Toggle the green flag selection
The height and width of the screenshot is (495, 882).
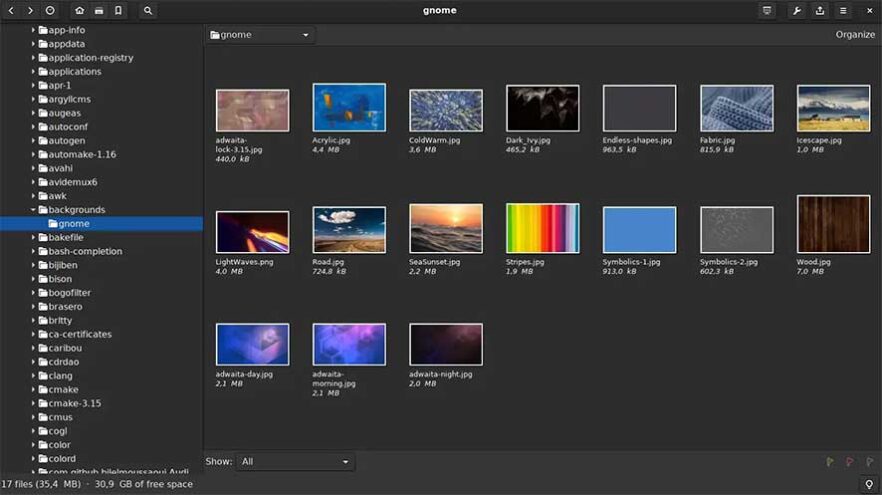click(830, 462)
